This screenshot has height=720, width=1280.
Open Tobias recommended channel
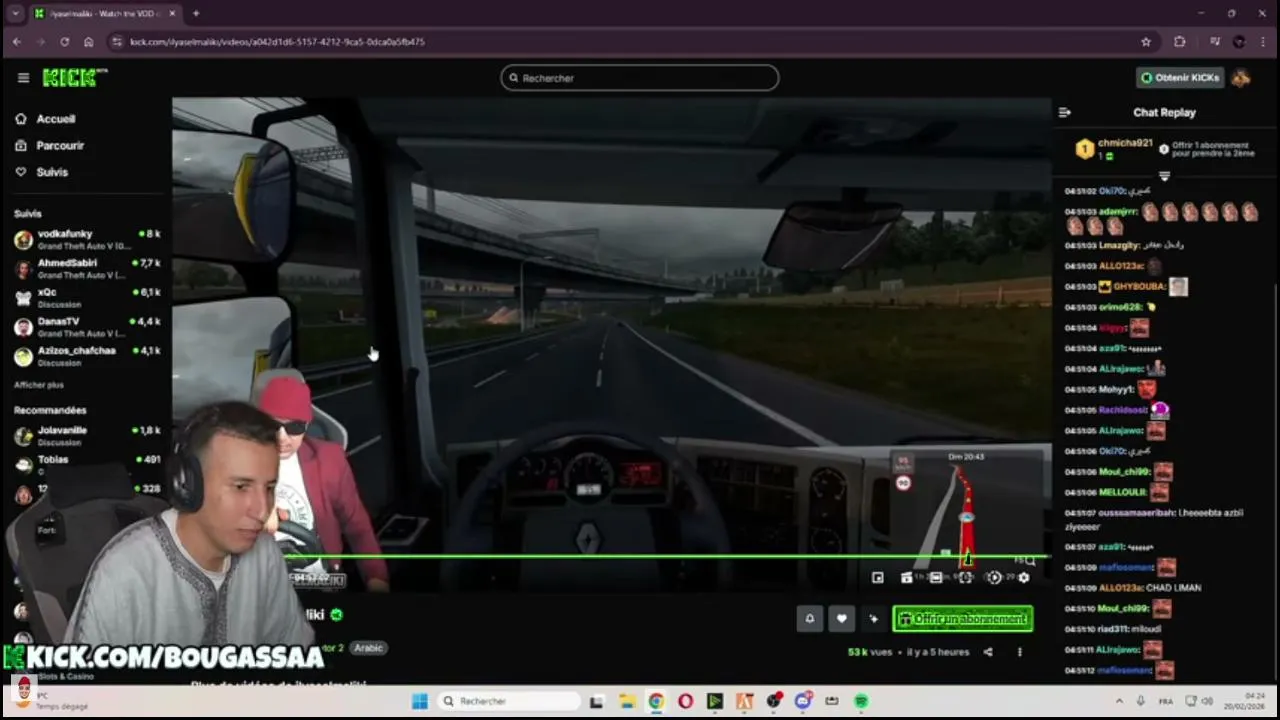(x=87, y=465)
